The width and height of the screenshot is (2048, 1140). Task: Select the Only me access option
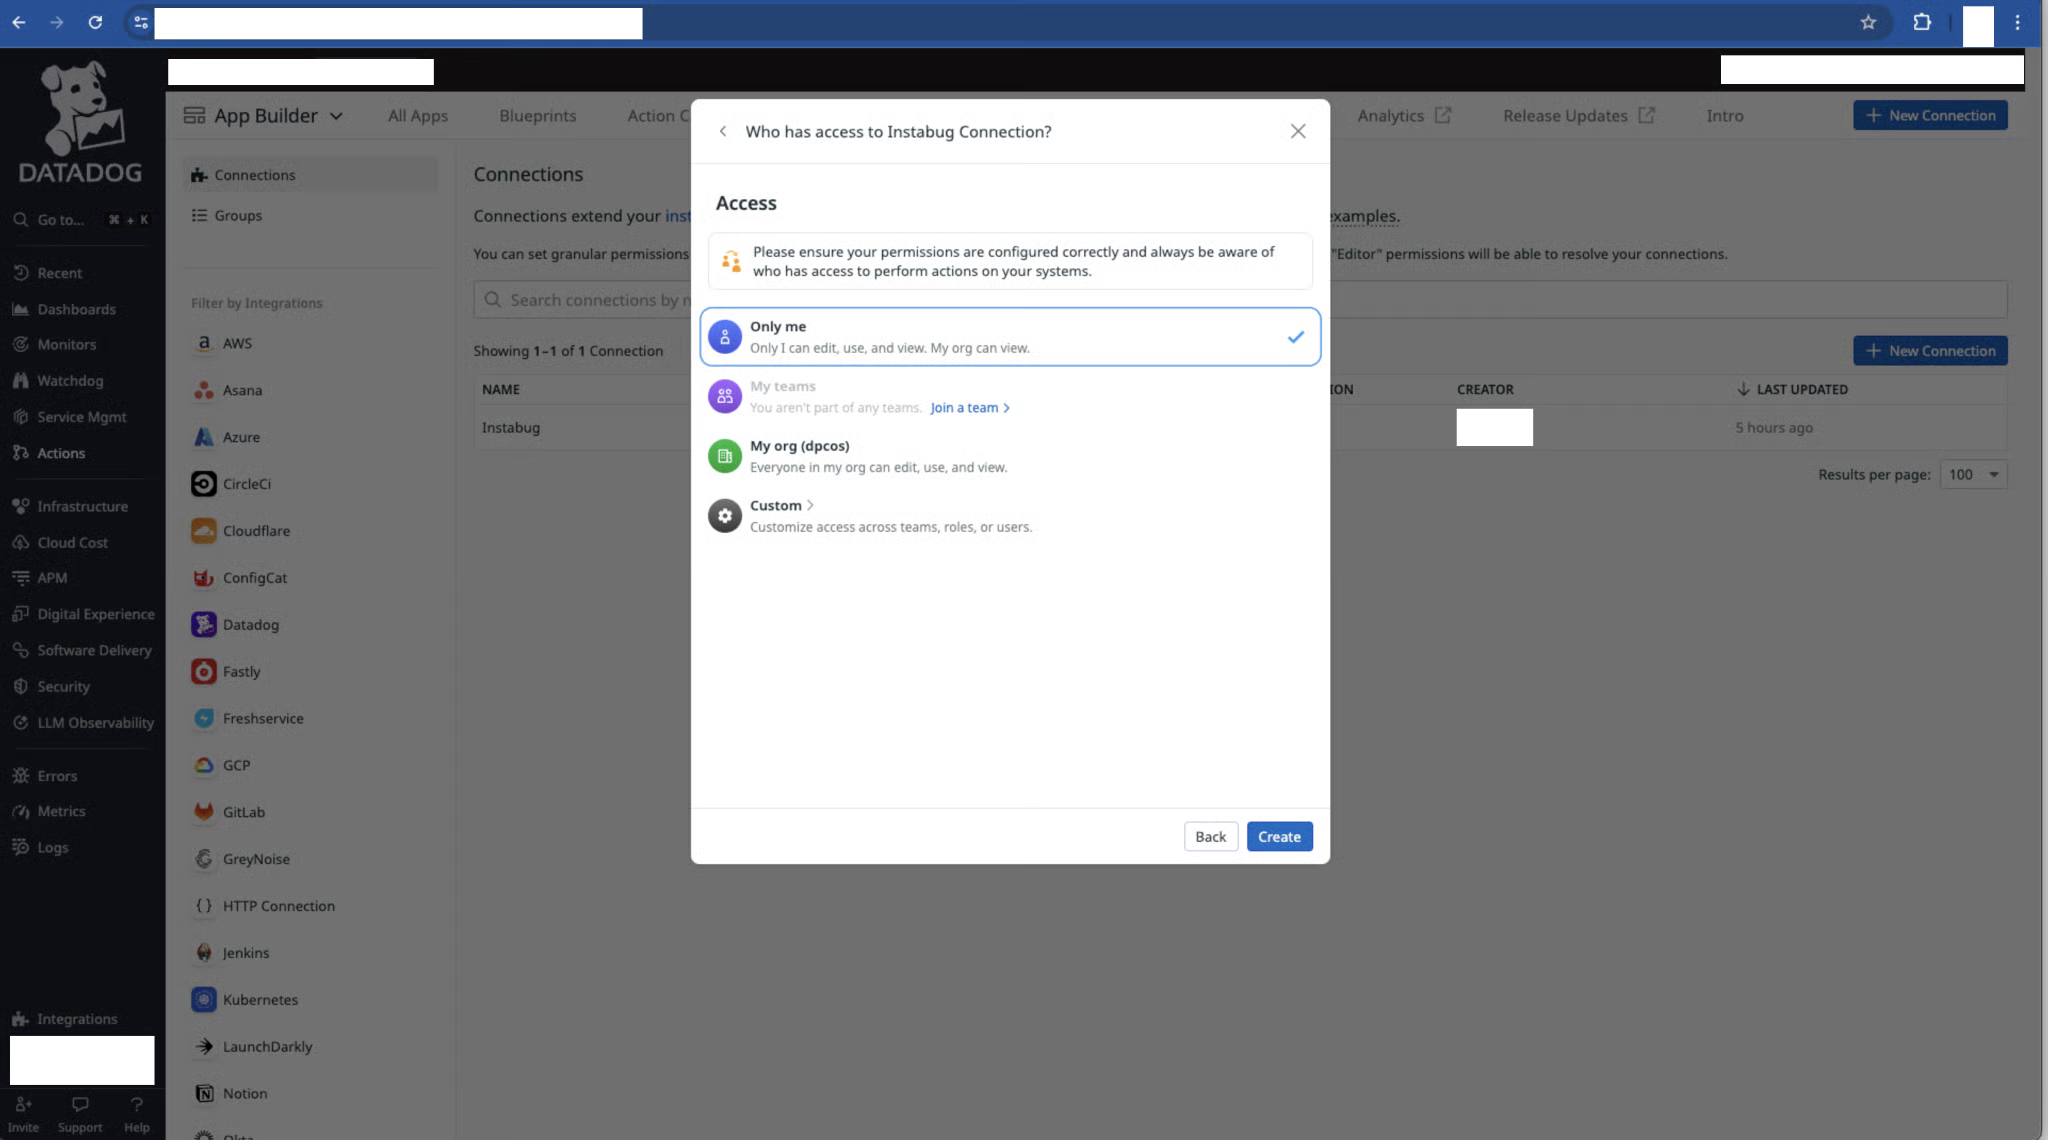[x=1010, y=337]
